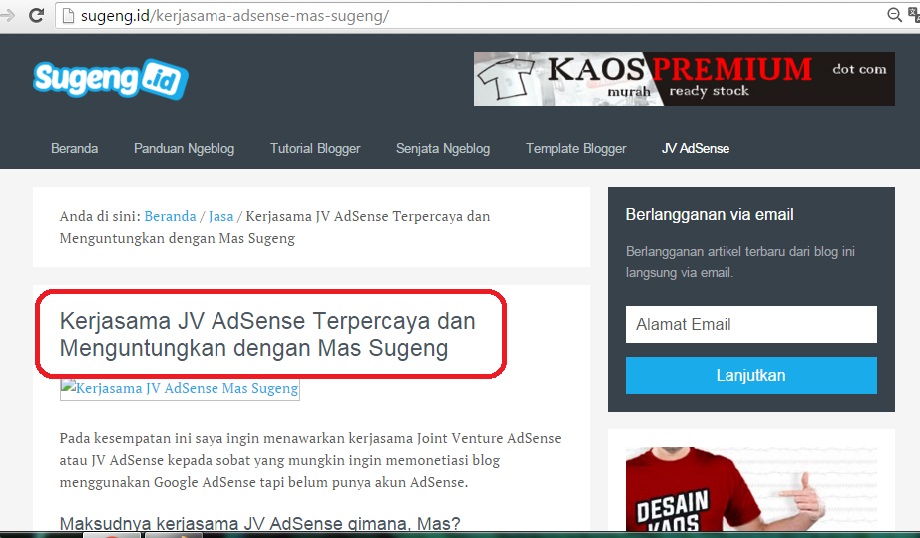Focus the Alamat Email input field
This screenshot has height=538, width=920.
coord(751,324)
